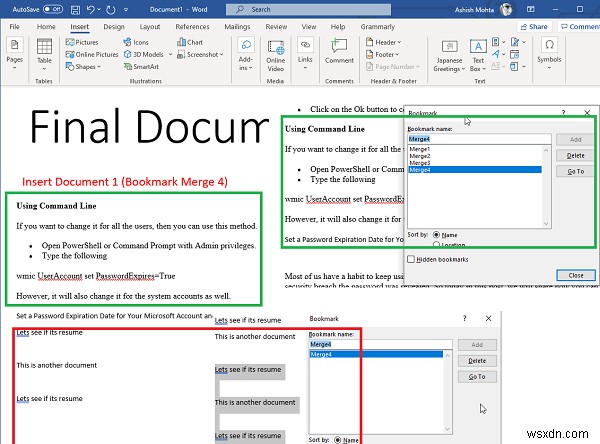Add a new Comment
The width and height of the screenshot is (600, 444).
pos(339,51)
